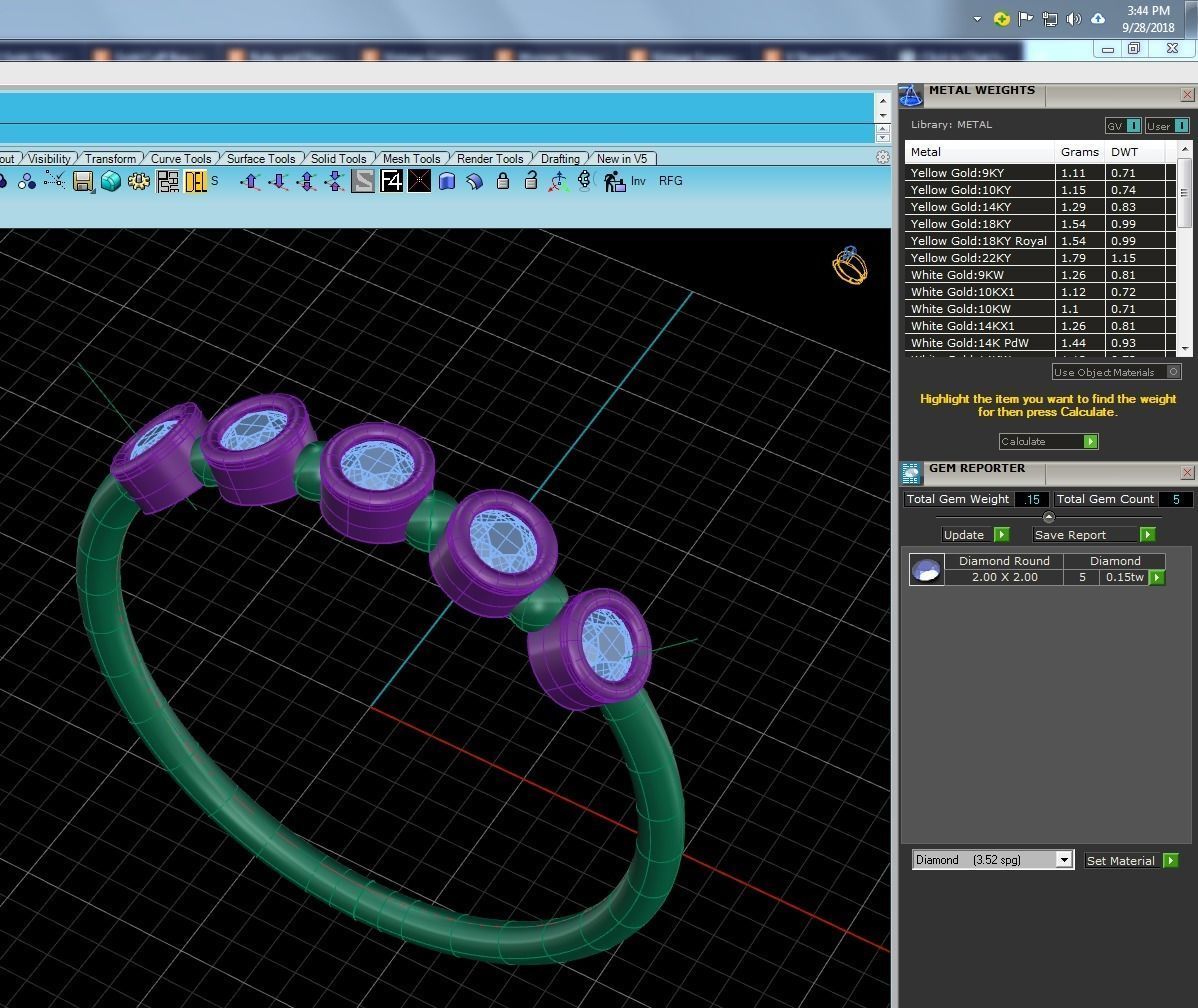Open the gold gear settings icon

pos(138,181)
